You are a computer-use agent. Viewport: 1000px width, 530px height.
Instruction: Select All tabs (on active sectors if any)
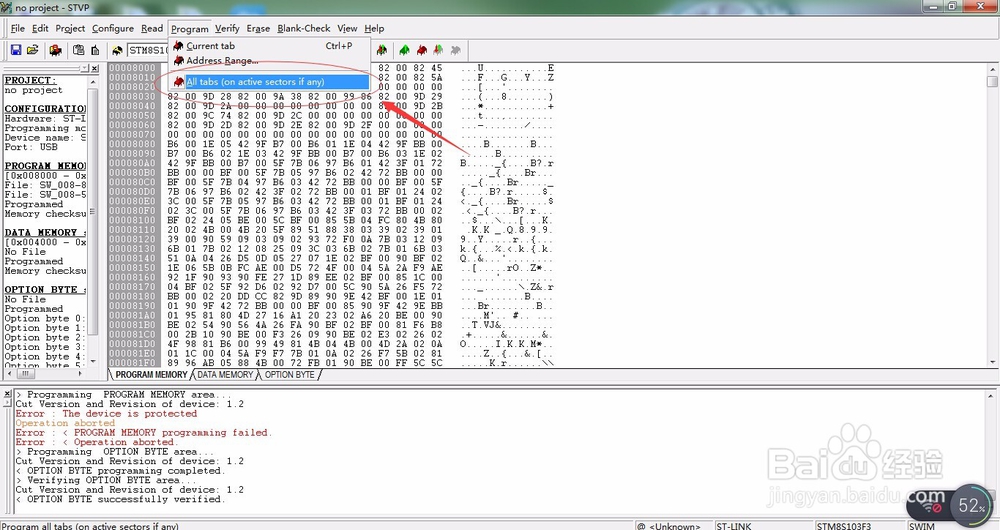click(270, 82)
